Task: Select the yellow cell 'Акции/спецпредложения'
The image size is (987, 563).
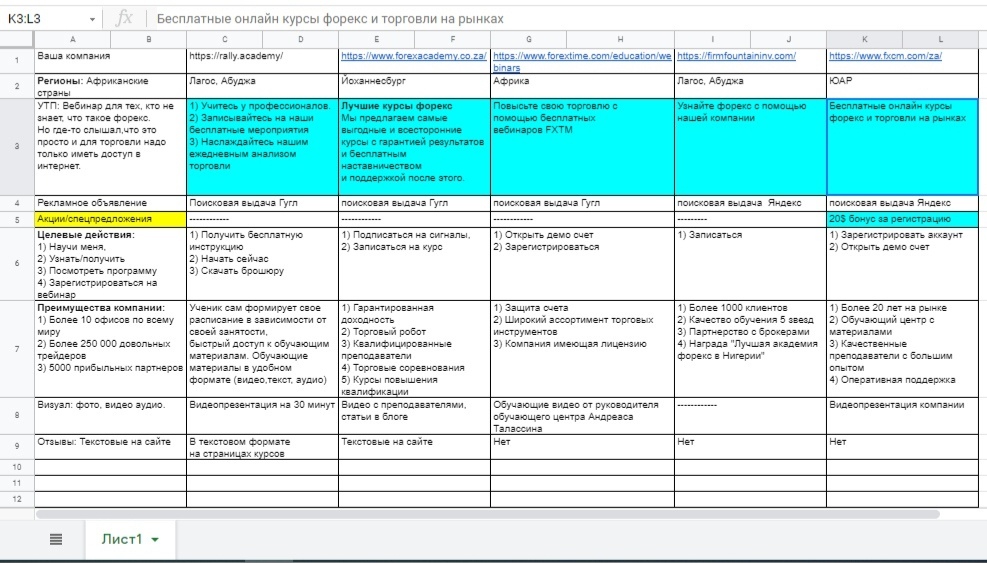Action: [x=110, y=219]
